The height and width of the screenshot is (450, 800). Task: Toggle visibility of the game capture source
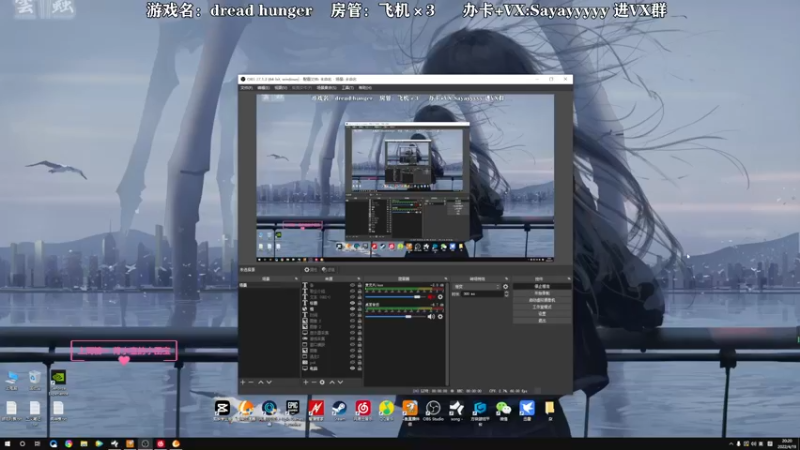tap(353, 339)
